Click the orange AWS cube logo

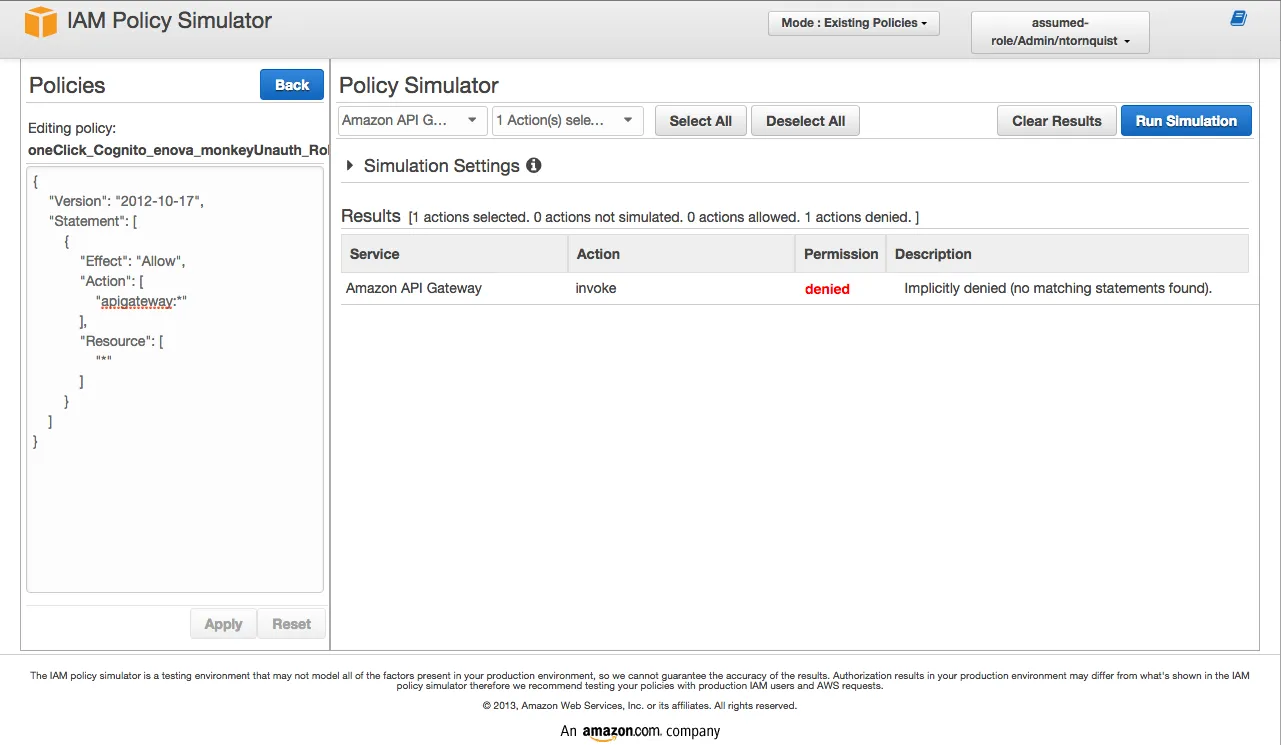pyautogui.click(x=41, y=22)
